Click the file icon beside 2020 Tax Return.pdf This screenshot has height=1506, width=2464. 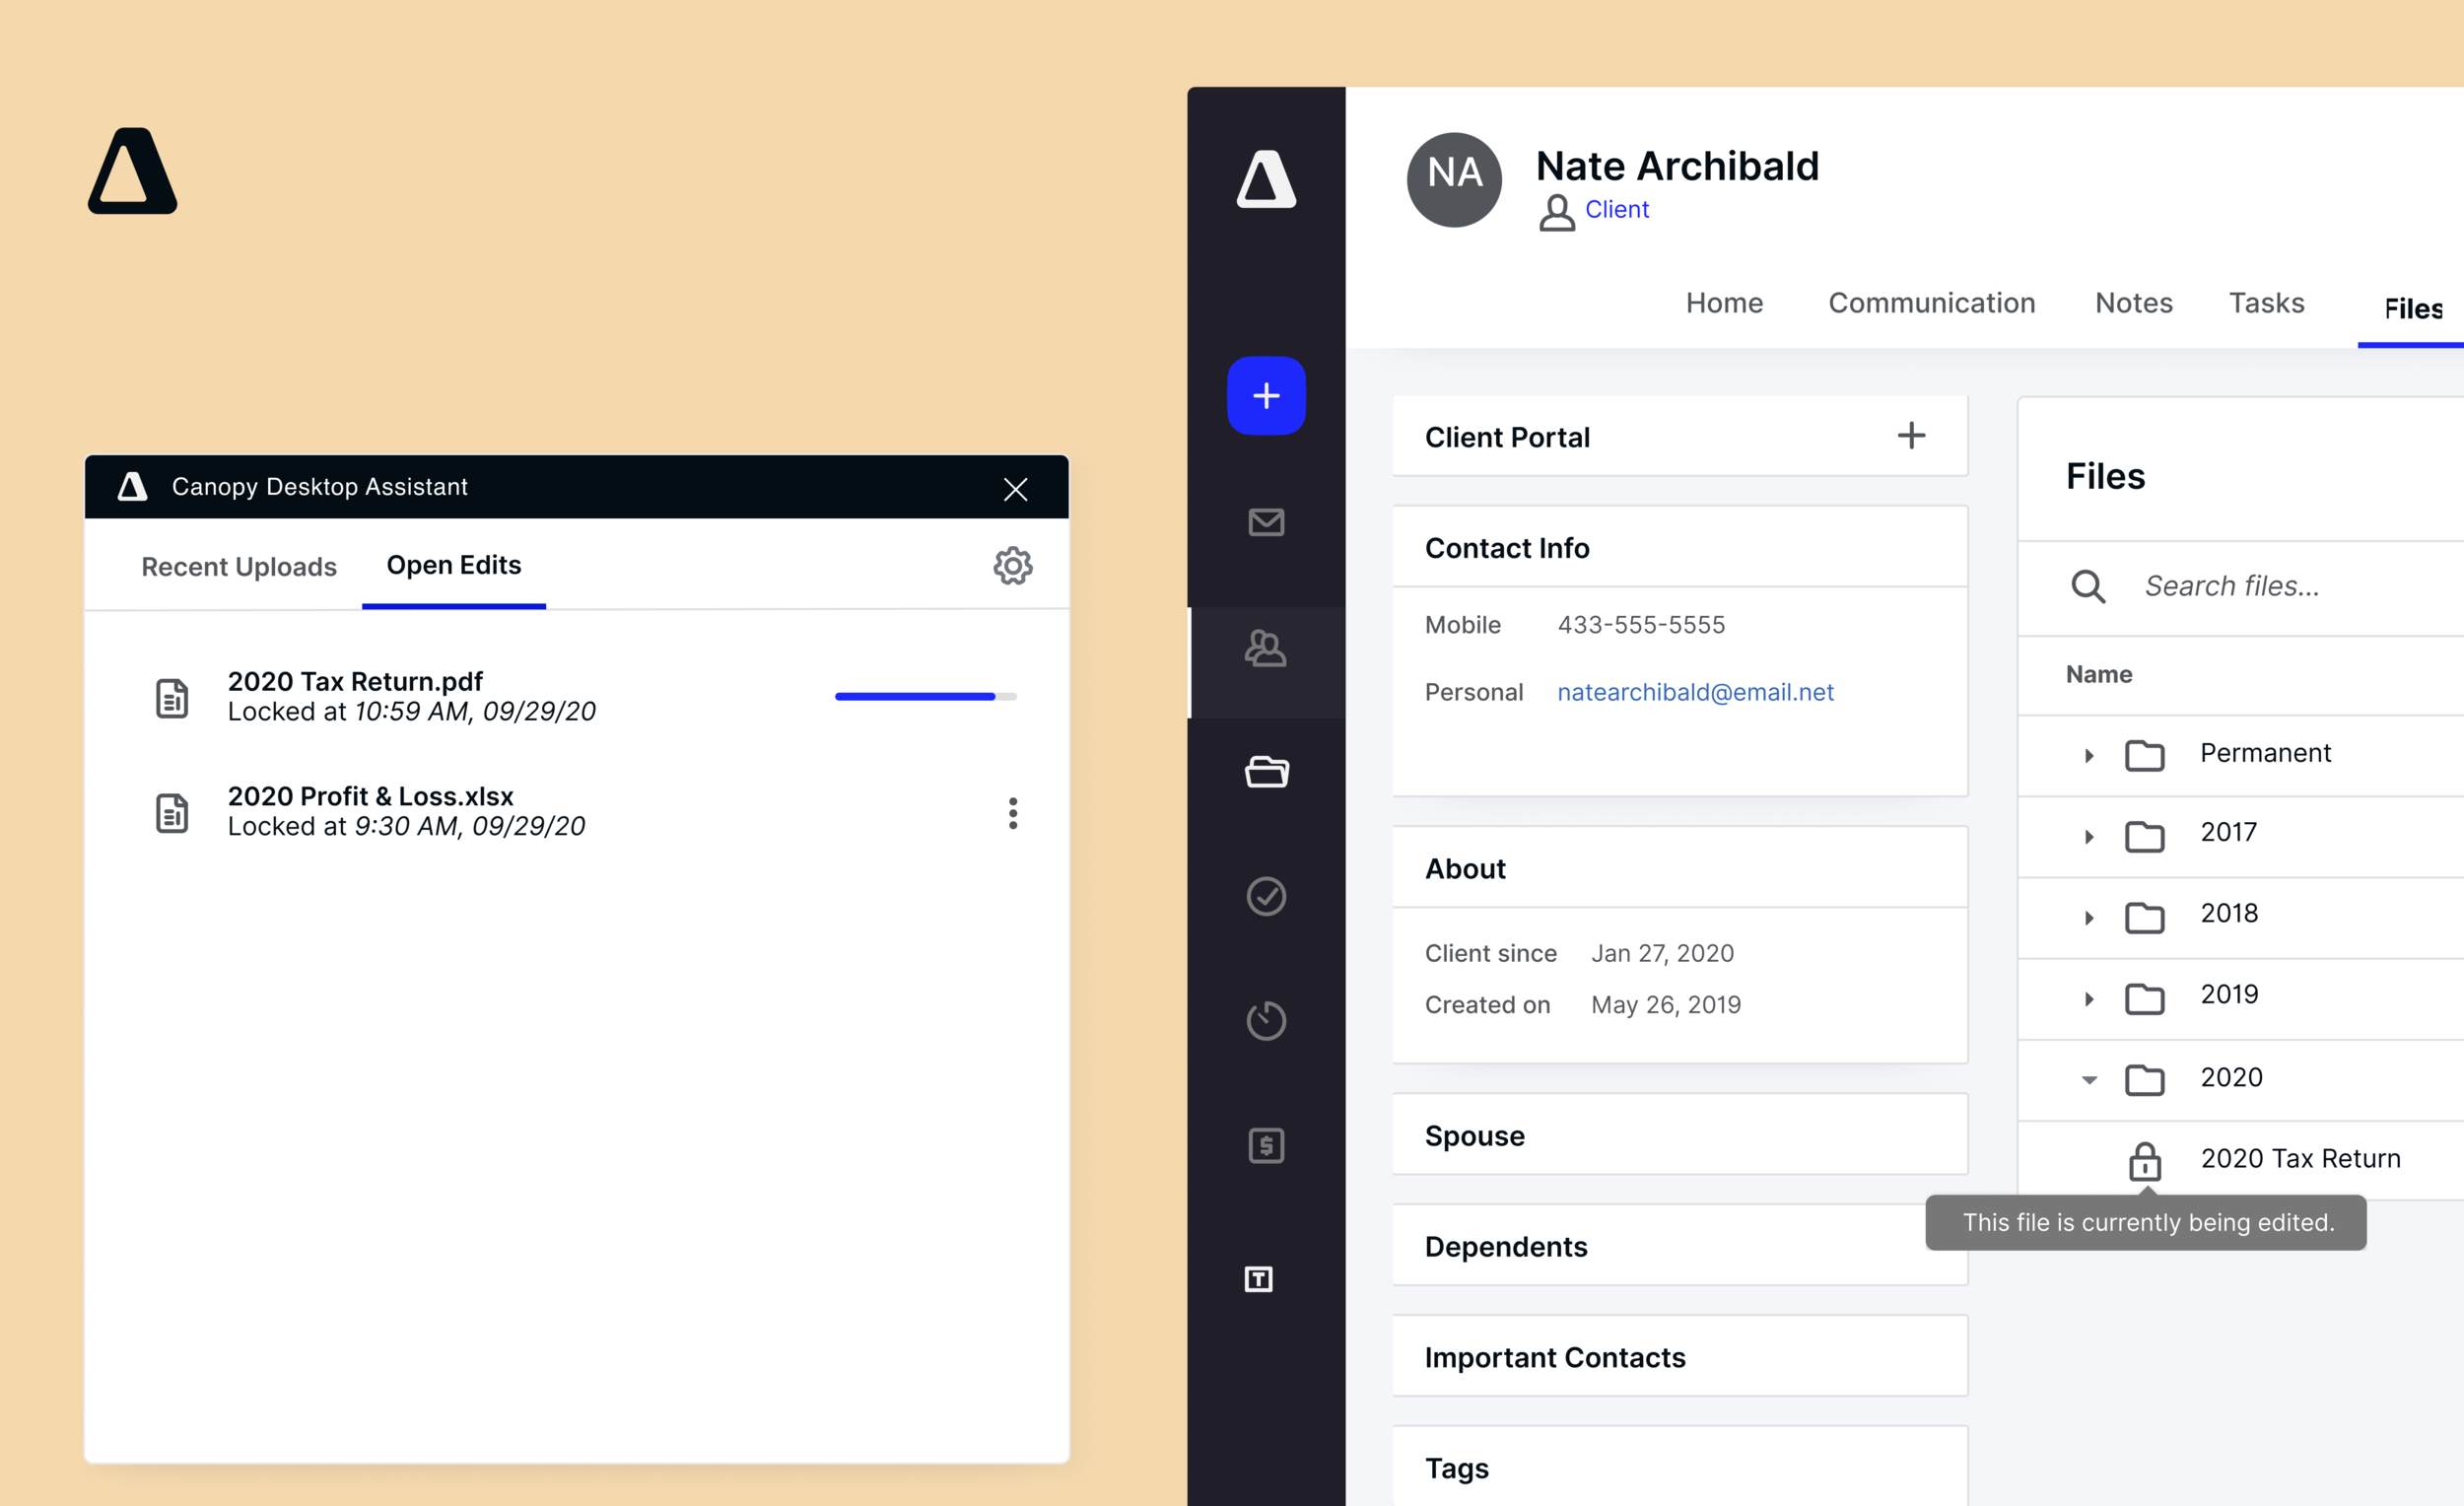point(172,698)
